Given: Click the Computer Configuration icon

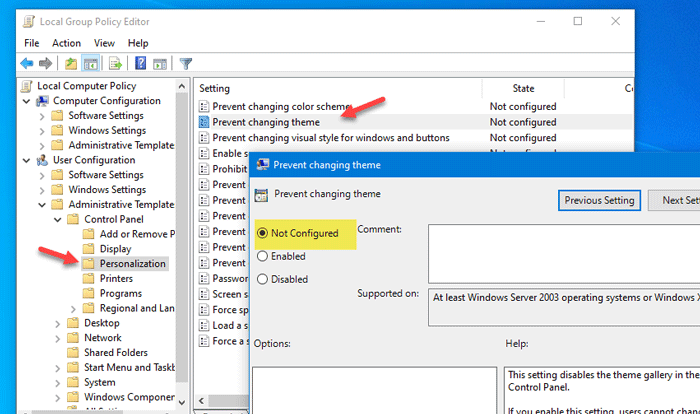Looking at the screenshot, I should tap(42, 101).
